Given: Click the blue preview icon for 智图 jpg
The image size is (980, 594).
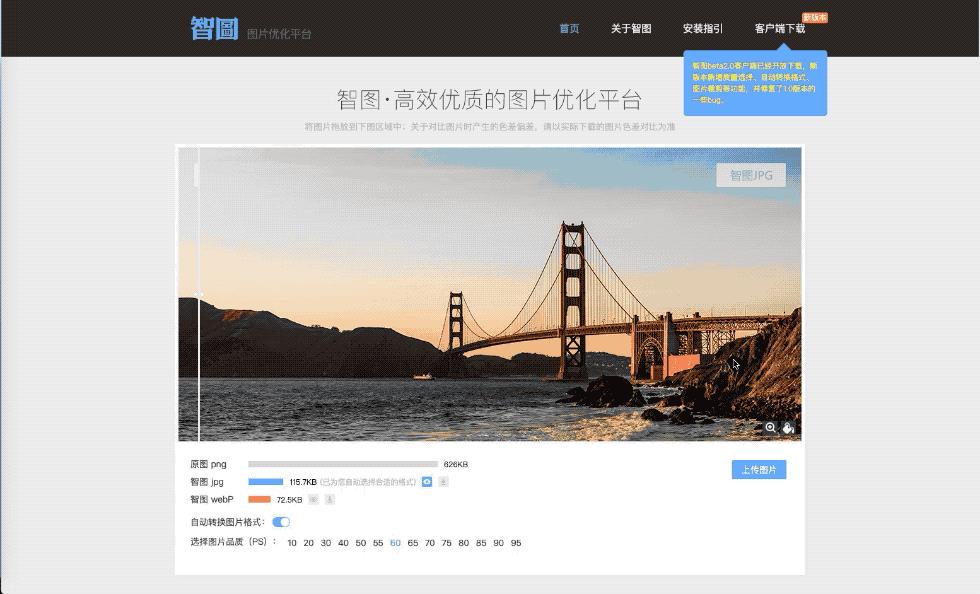Looking at the screenshot, I should pyautogui.click(x=427, y=482).
